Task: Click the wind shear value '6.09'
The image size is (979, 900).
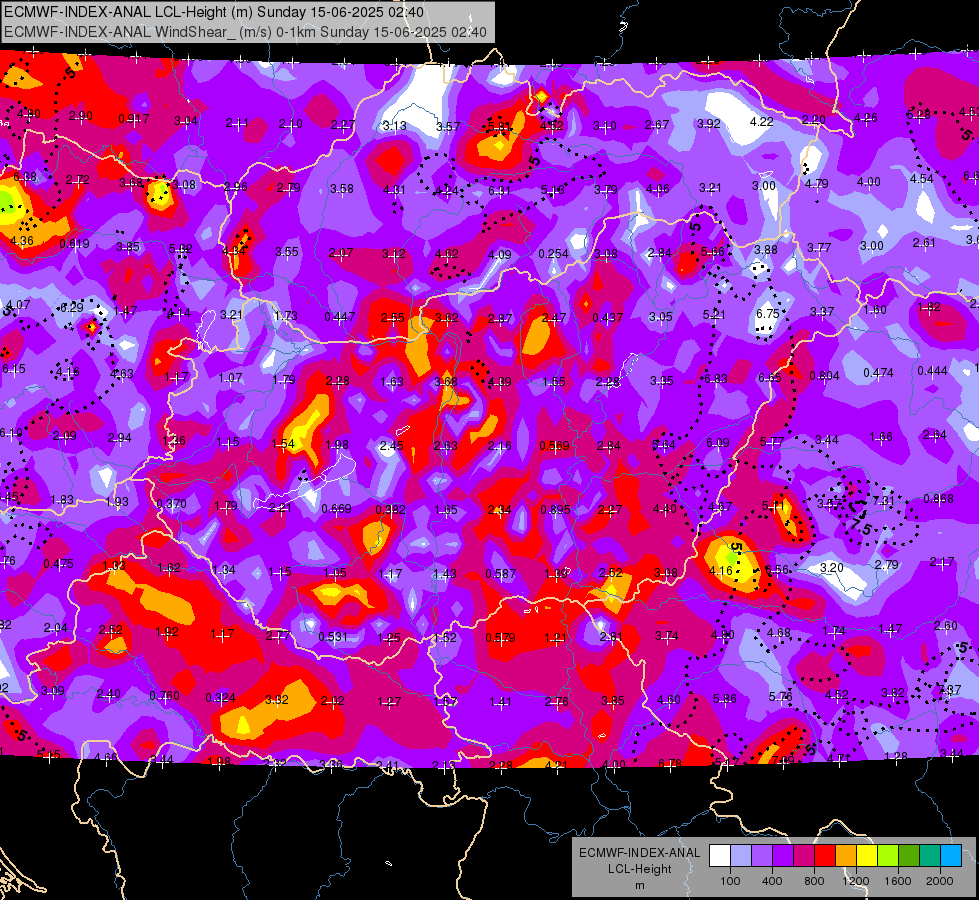Action: point(718,442)
